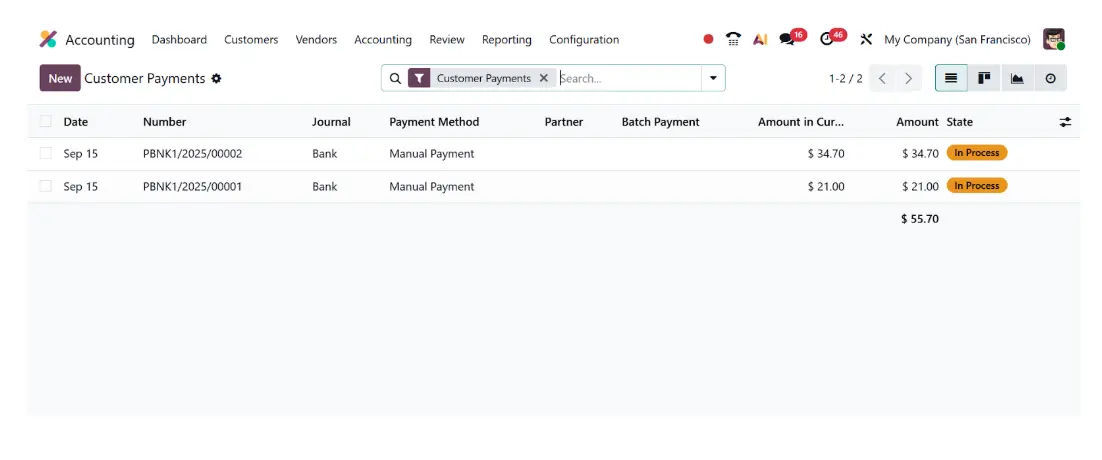Click the New button
This screenshot has width=1102, height=460.
tap(60, 78)
